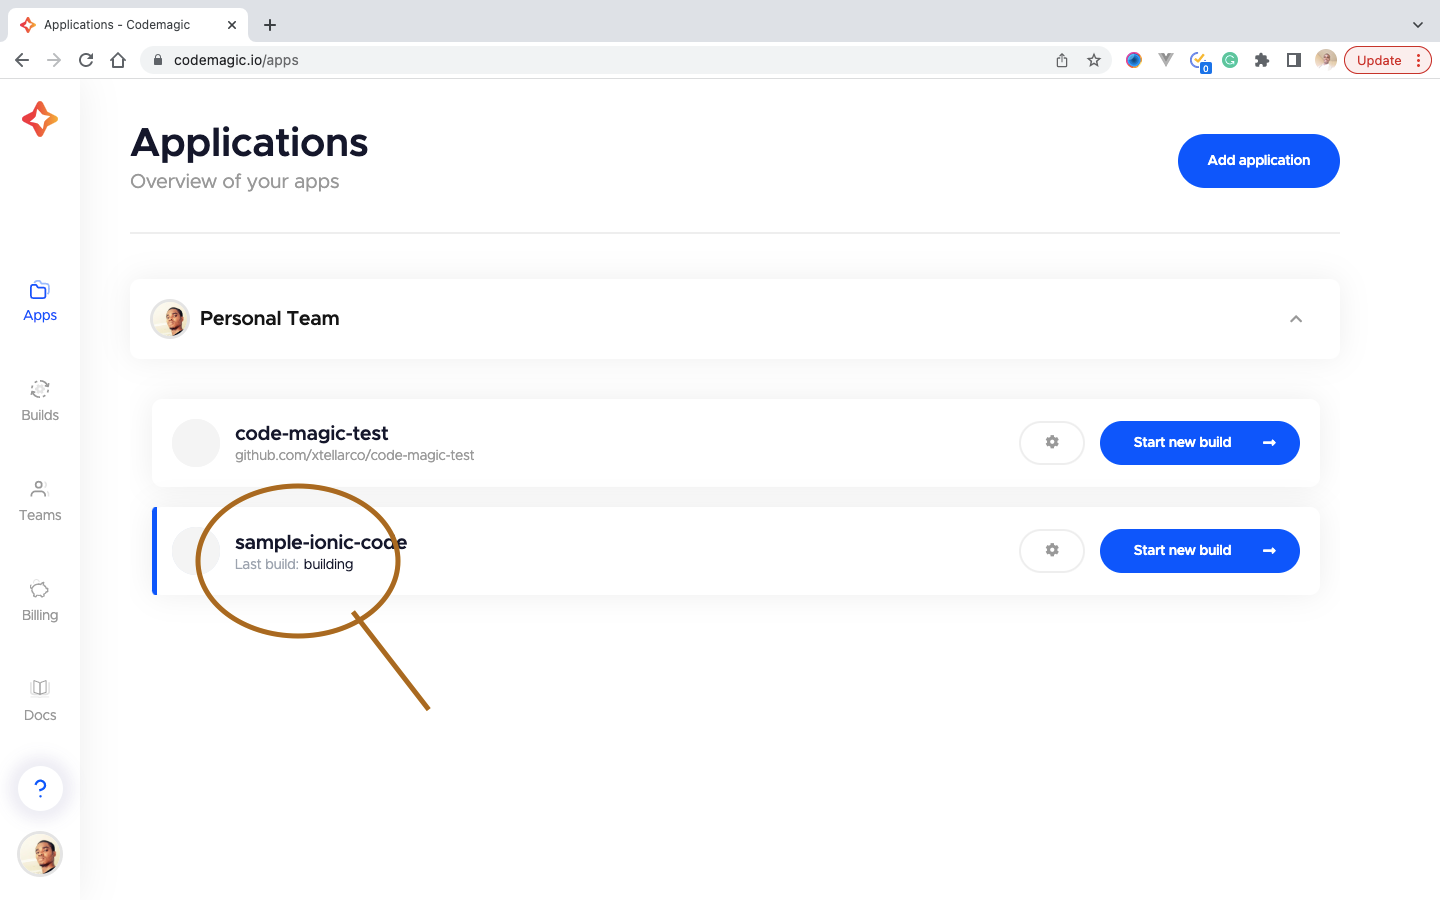
Task: Open the browser tab list chevron
Action: pyautogui.click(x=1417, y=25)
